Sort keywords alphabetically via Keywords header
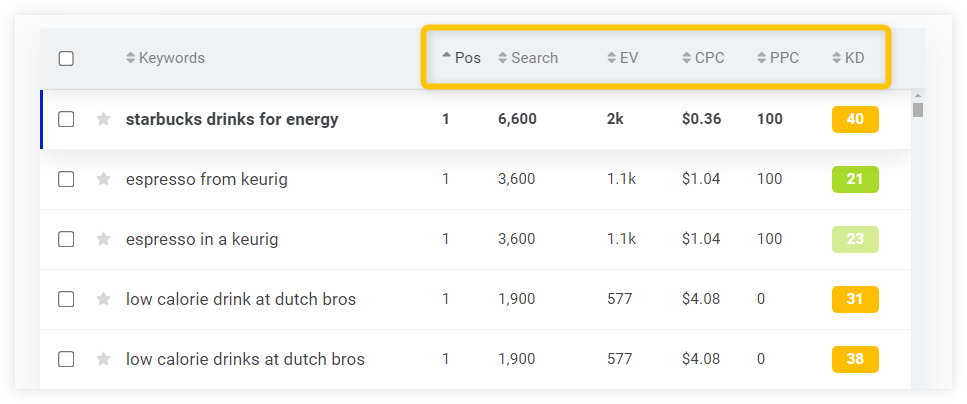Image resolution: width=967 pixels, height=404 pixels. point(165,58)
